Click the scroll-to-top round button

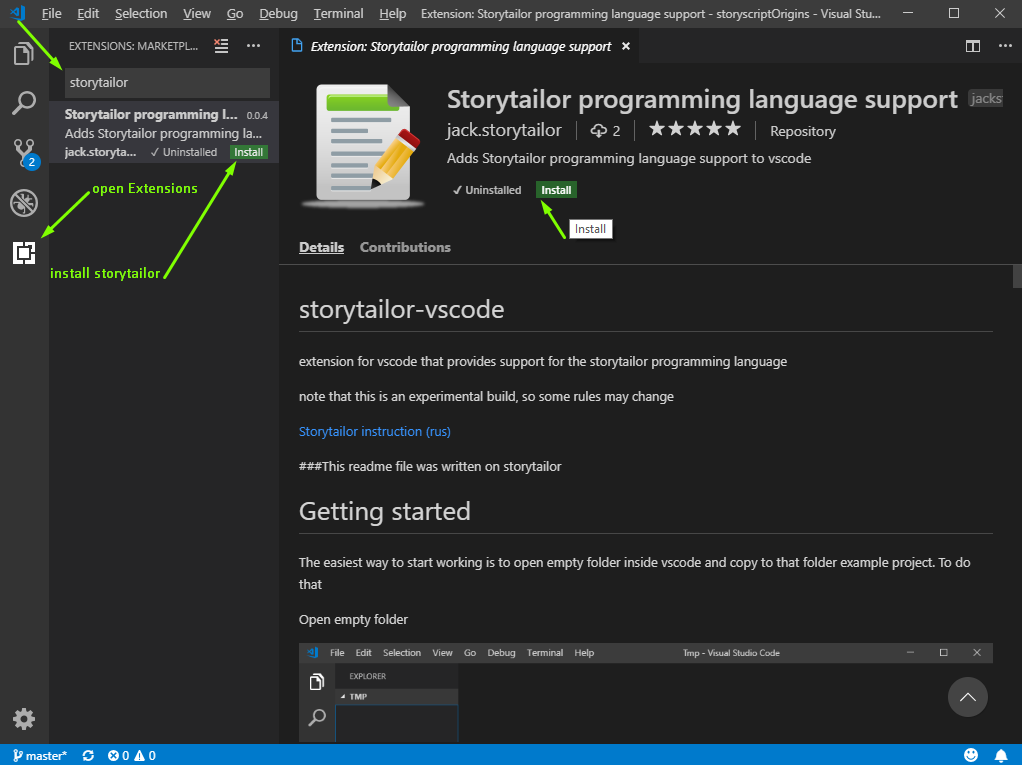[x=967, y=697]
